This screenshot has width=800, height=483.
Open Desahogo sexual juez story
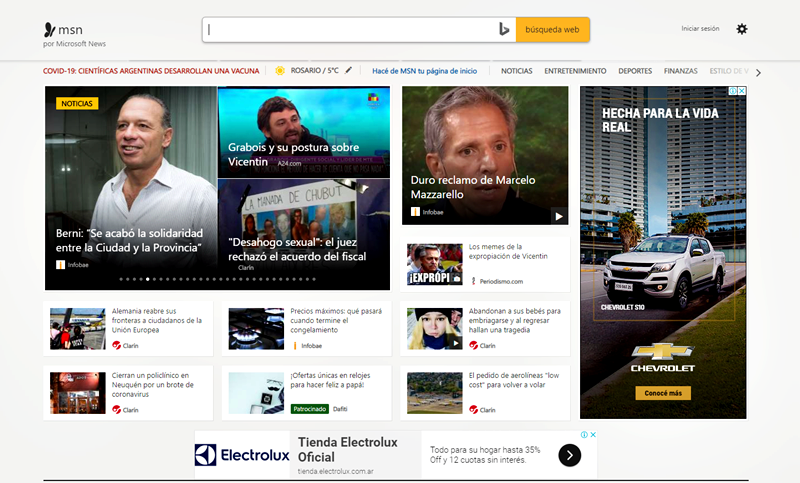click(x=297, y=249)
